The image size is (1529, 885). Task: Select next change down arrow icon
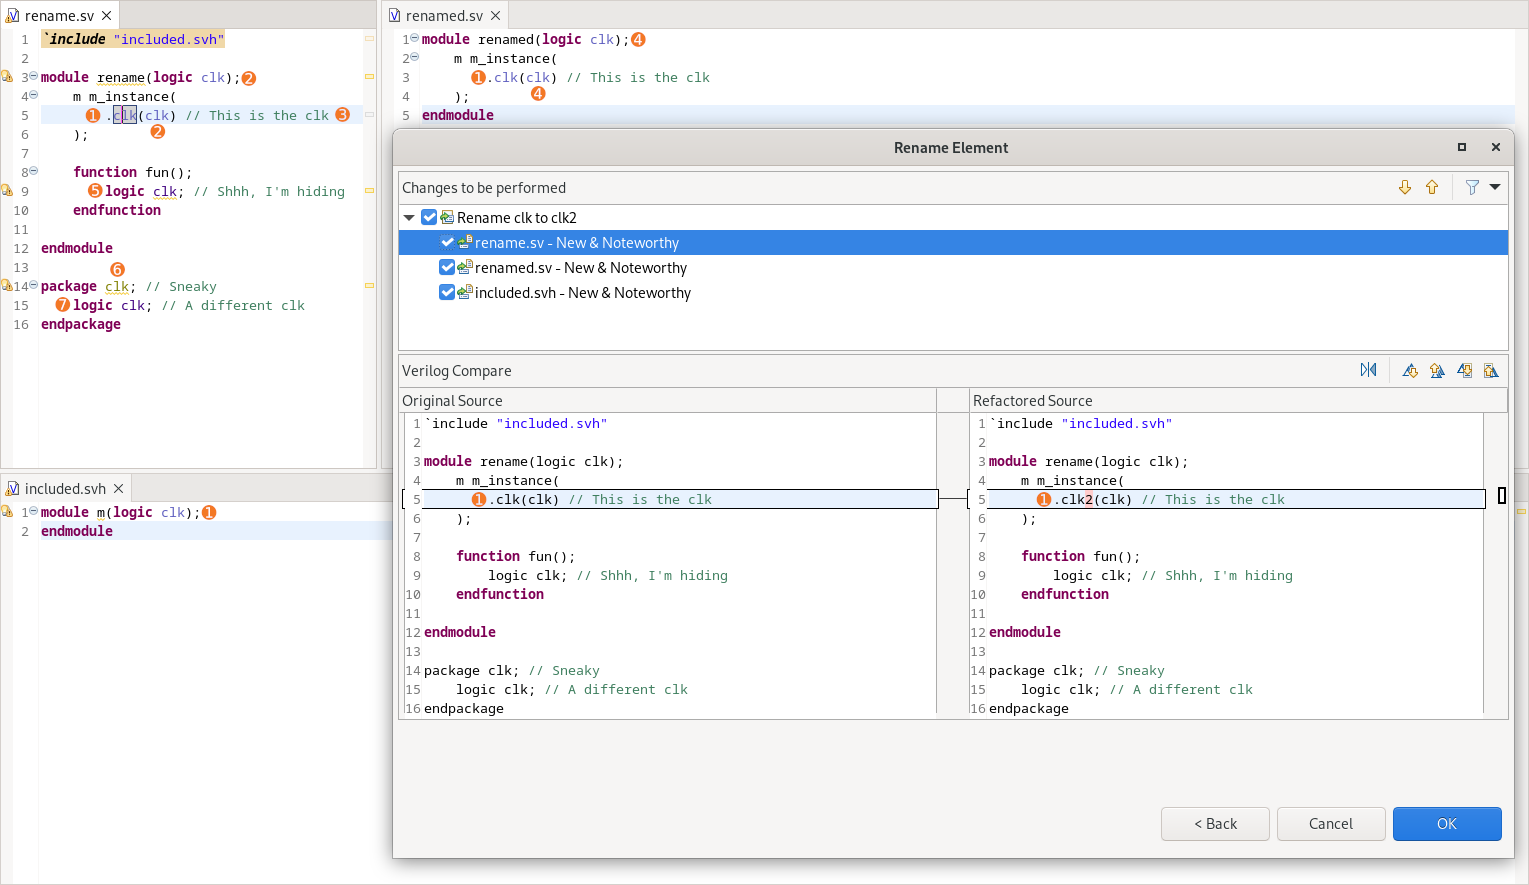pyautogui.click(x=1405, y=188)
